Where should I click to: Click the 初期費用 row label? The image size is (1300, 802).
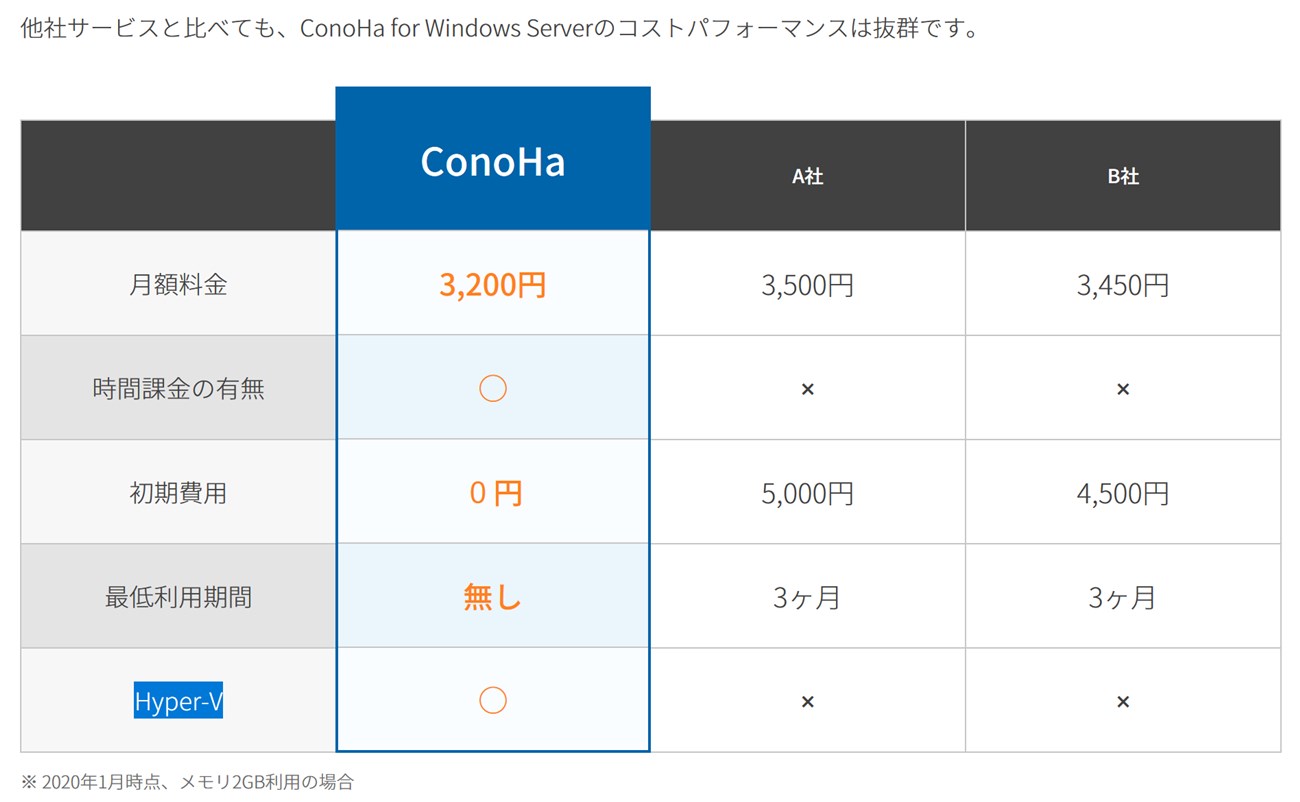click(178, 493)
